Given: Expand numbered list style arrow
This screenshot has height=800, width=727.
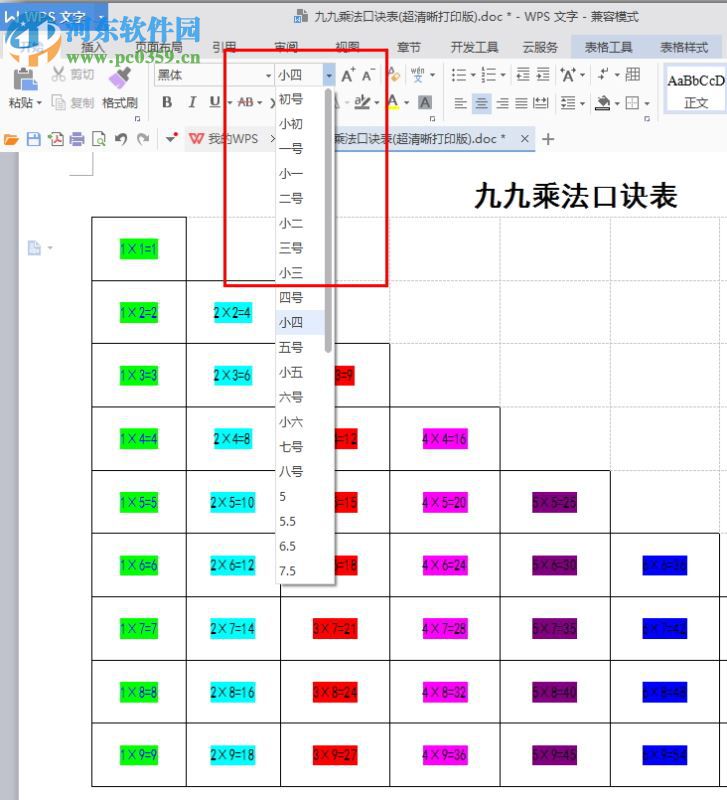Looking at the screenshot, I should click(x=503, y=75).
